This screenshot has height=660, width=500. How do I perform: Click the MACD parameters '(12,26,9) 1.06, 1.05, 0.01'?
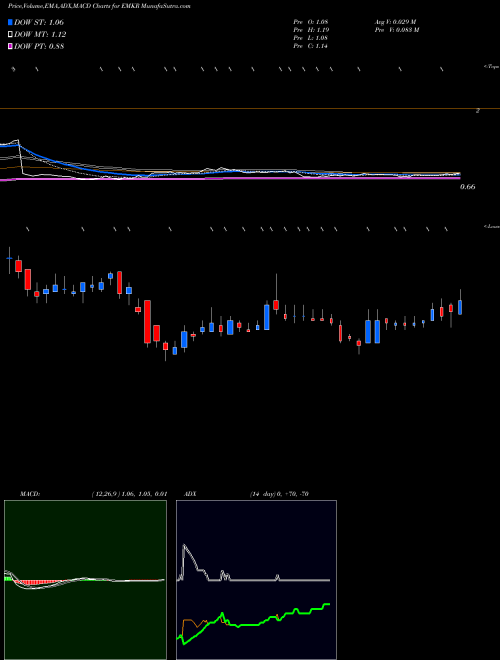(130, 494)
